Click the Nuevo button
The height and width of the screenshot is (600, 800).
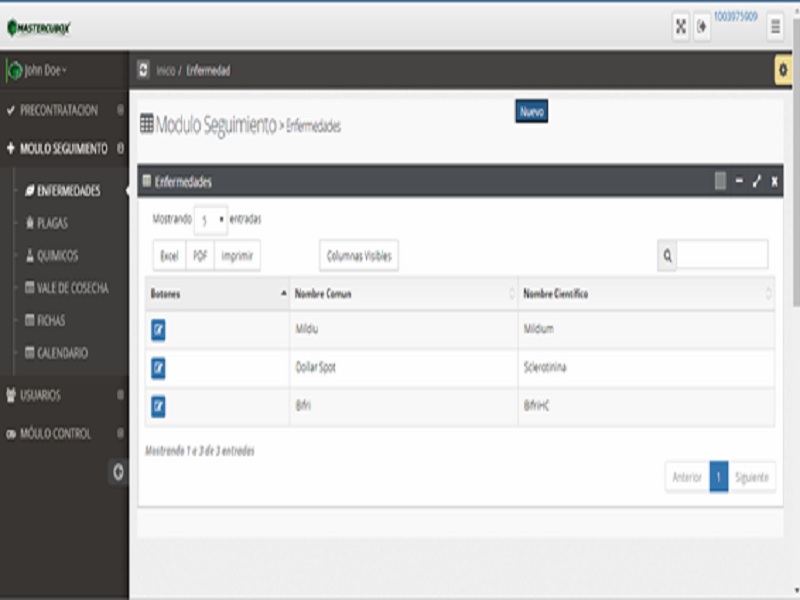[532, 111]
